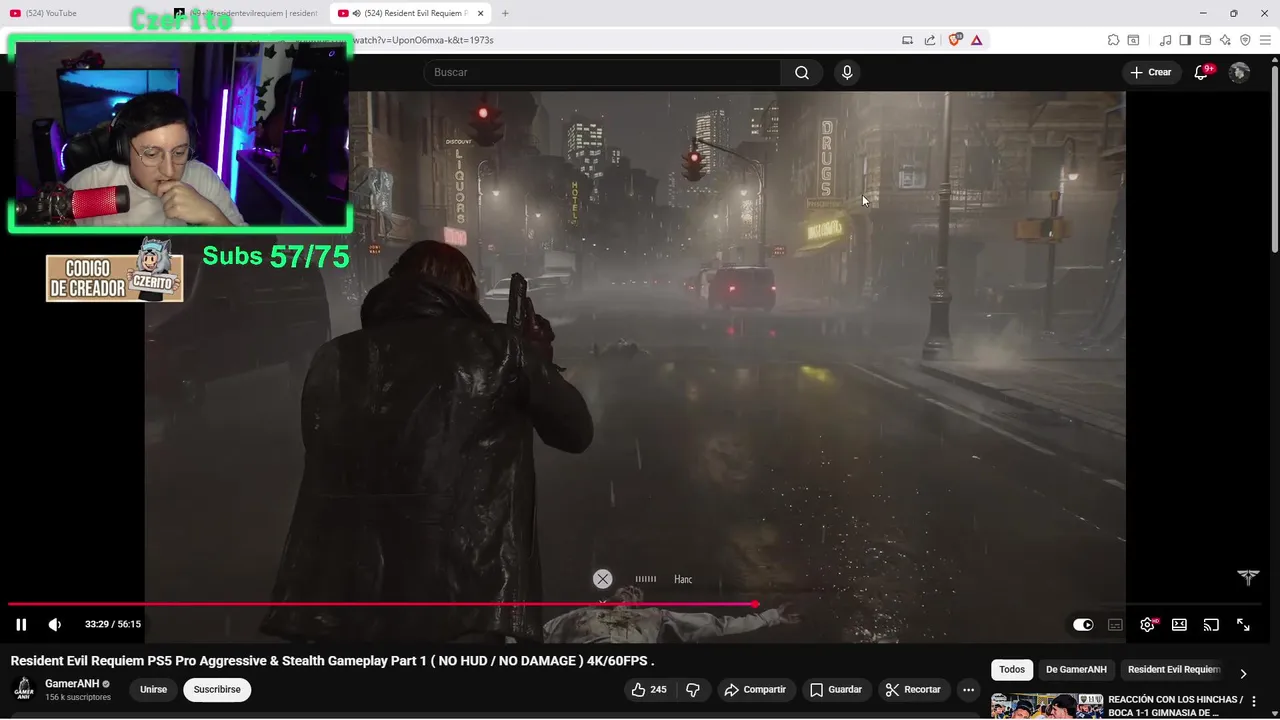Open the Boca reaction video's three-dot menu
This screenshot has width=1280, height=720.
(1254, 702)
